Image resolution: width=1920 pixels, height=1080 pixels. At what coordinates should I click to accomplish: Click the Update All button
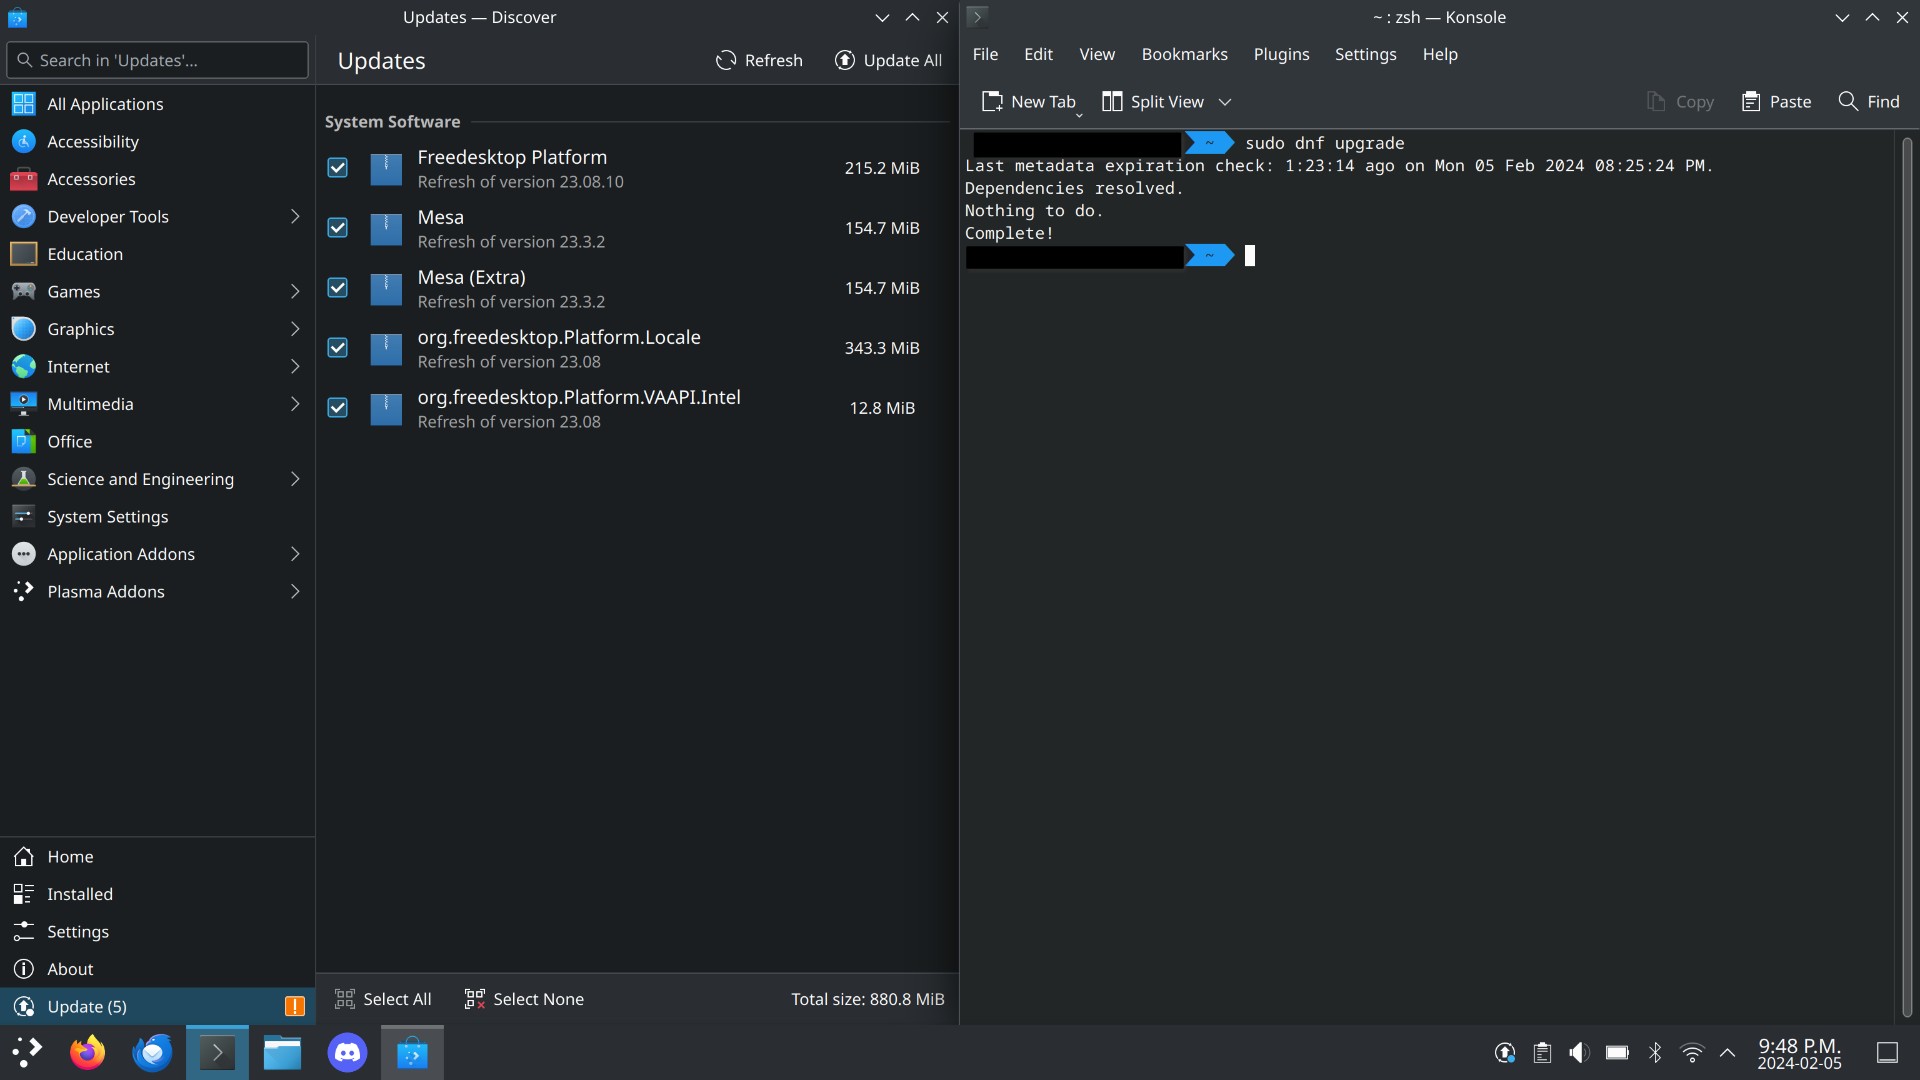(888, 61)
